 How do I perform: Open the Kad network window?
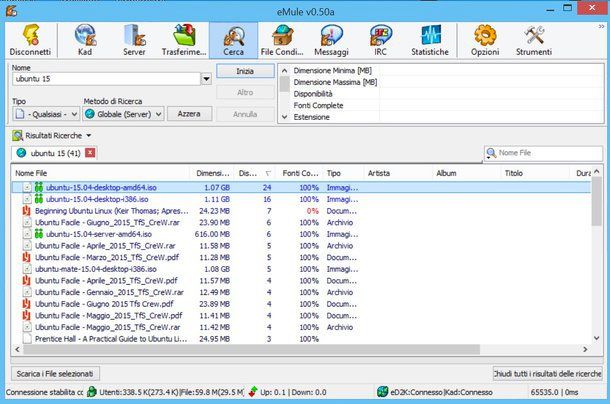coord(85,40)
